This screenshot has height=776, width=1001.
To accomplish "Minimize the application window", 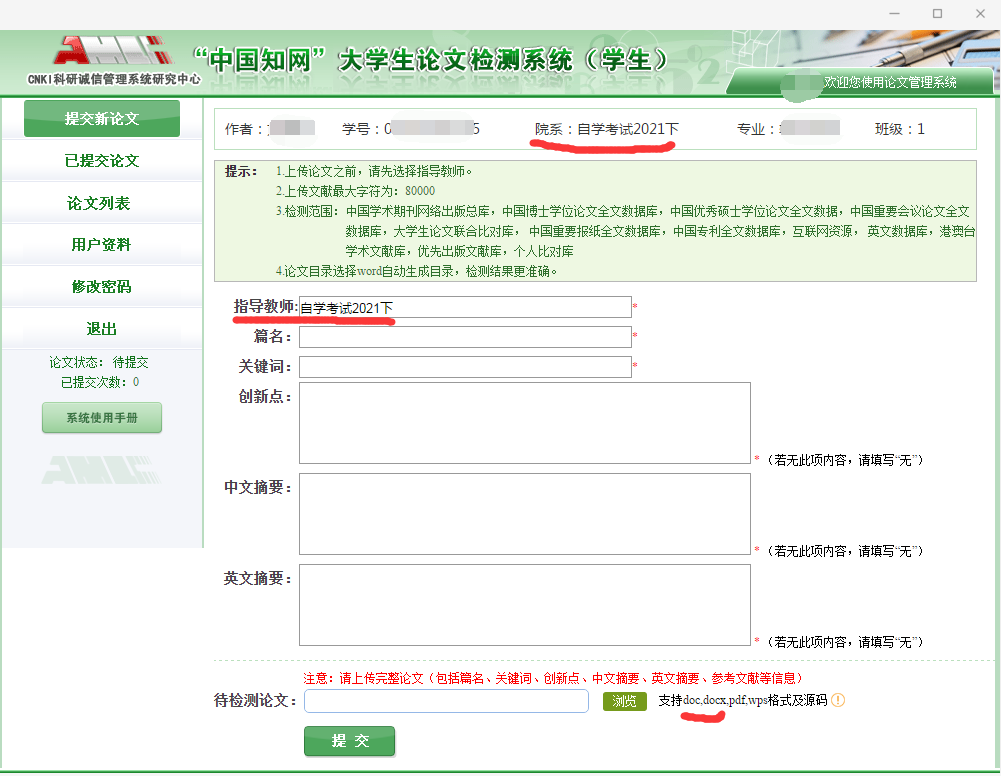I will (x=891, y=14).
